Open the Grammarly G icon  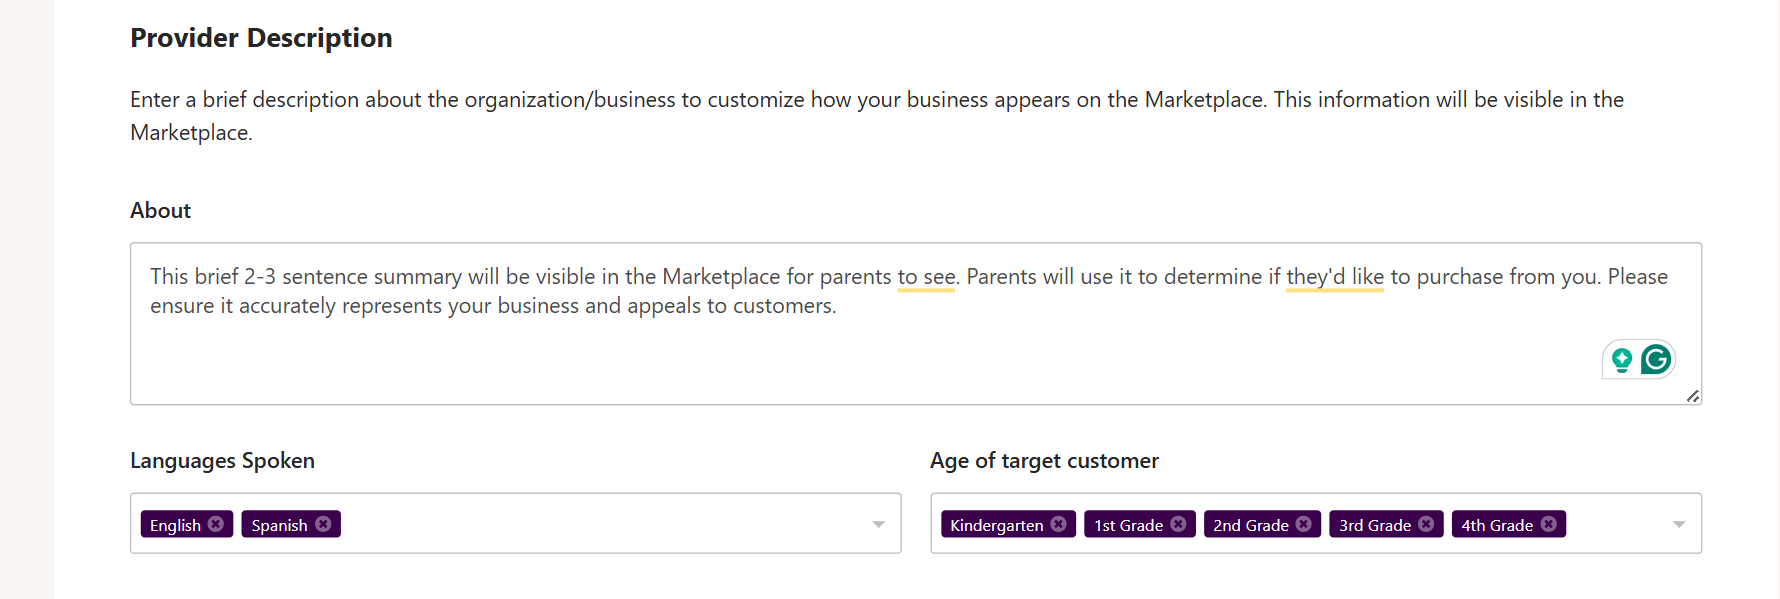click(1656, 359)
